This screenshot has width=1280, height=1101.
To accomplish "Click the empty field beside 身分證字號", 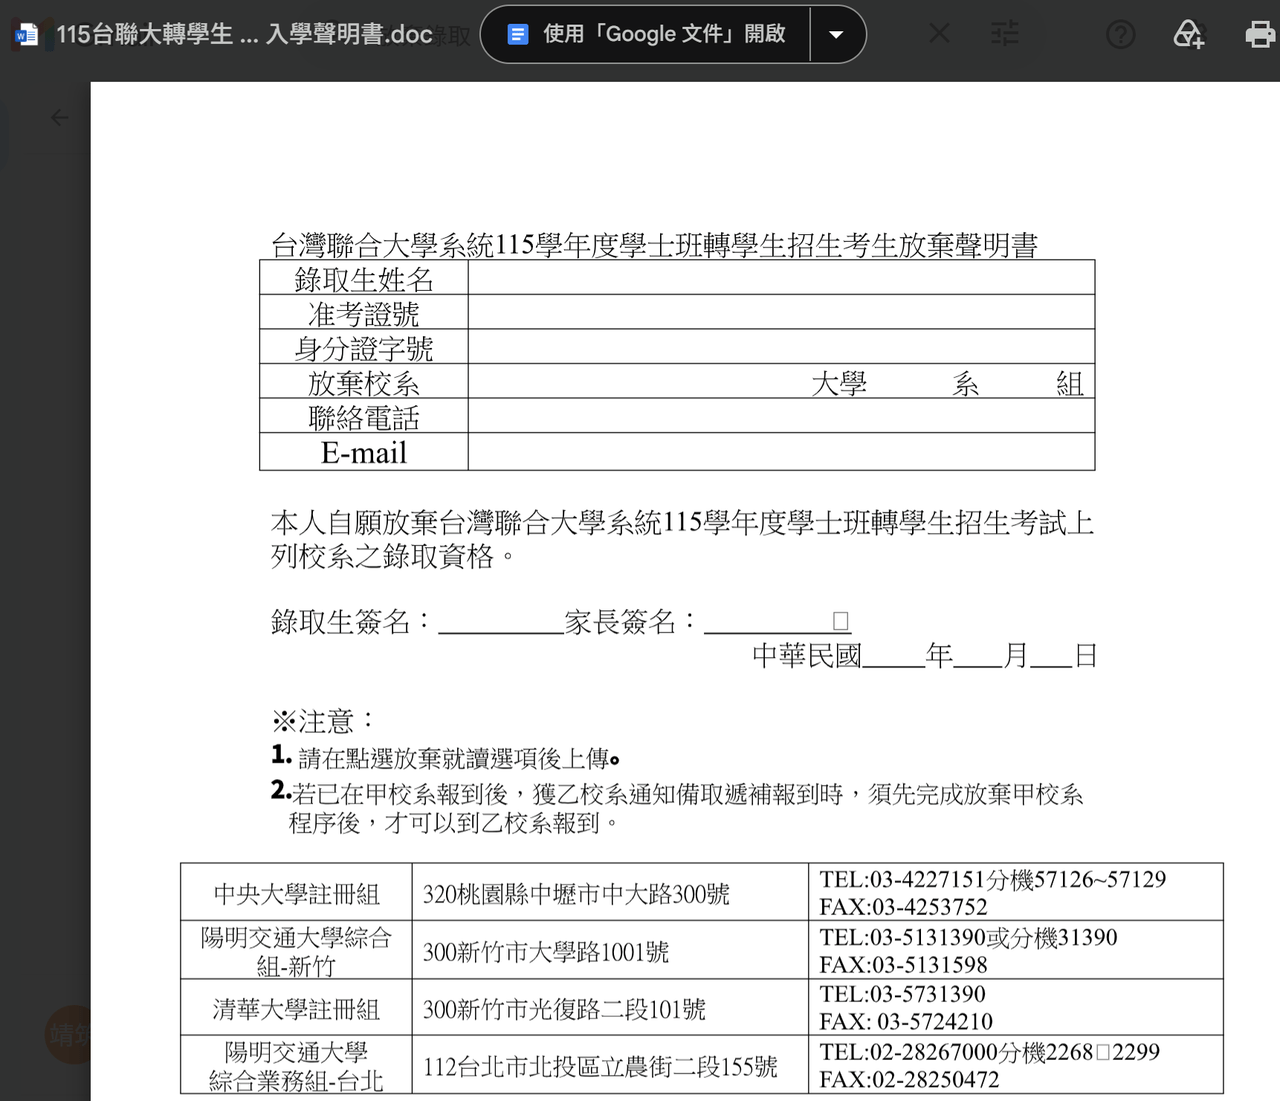I will [781, 347].
